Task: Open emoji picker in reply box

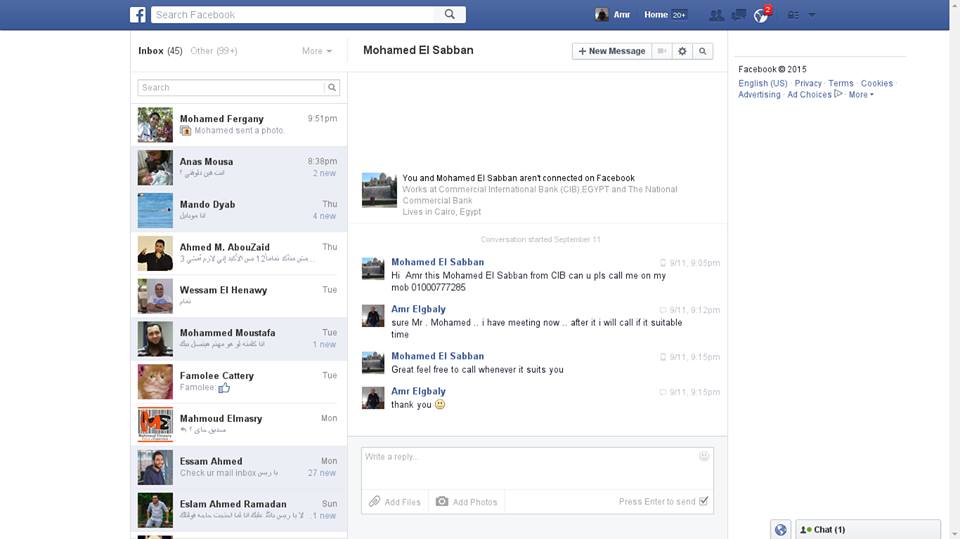Action: (704, 456)
